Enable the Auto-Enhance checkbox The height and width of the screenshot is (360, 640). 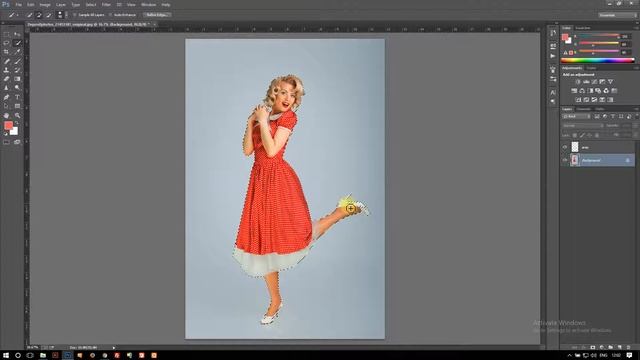(111, 15)
